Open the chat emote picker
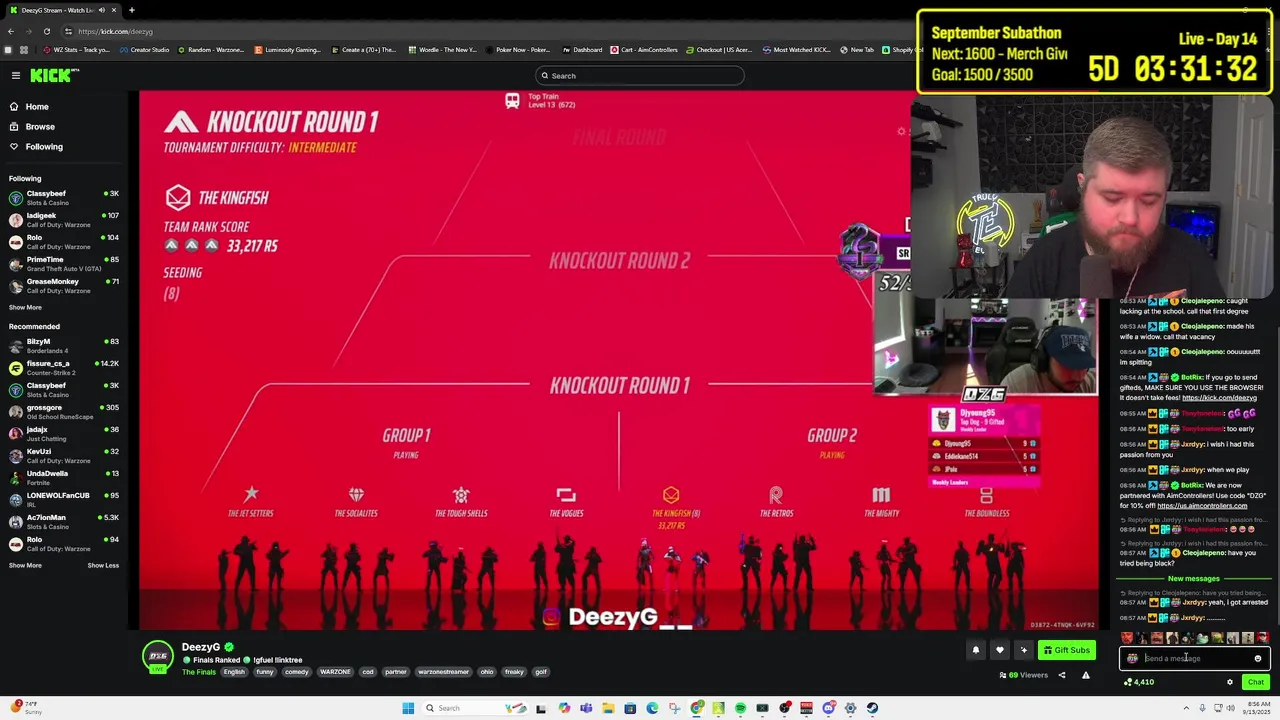This screenshot has height=720, width=1280. coord(1258,659)
